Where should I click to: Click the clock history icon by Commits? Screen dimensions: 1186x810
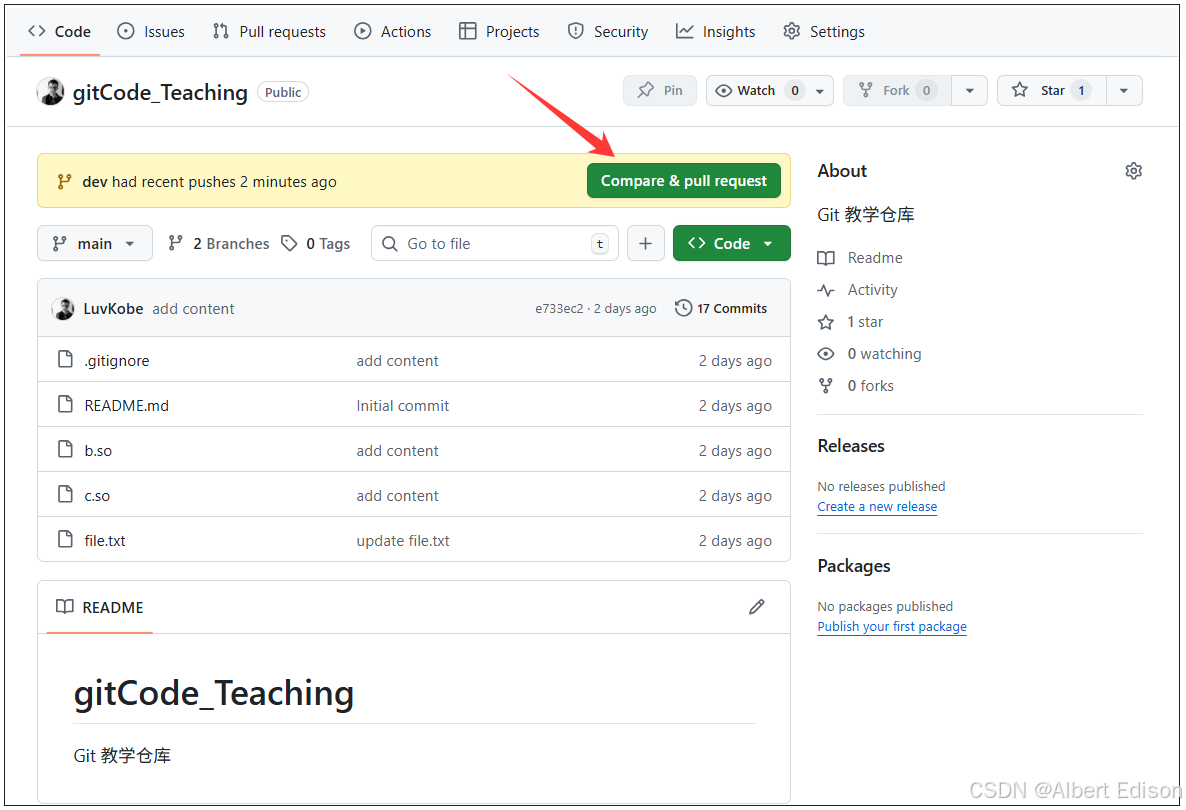pyautogui.click(x=683, y=308)
